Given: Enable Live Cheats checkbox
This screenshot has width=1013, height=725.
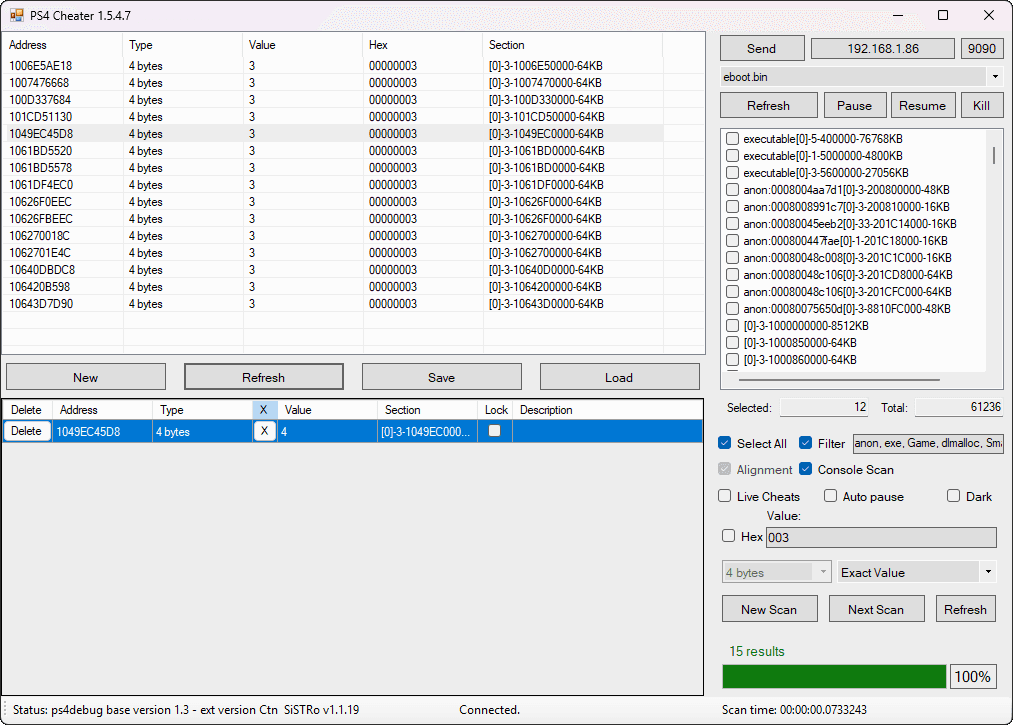Looking at the screenshot, I should (x=725, y=496).
